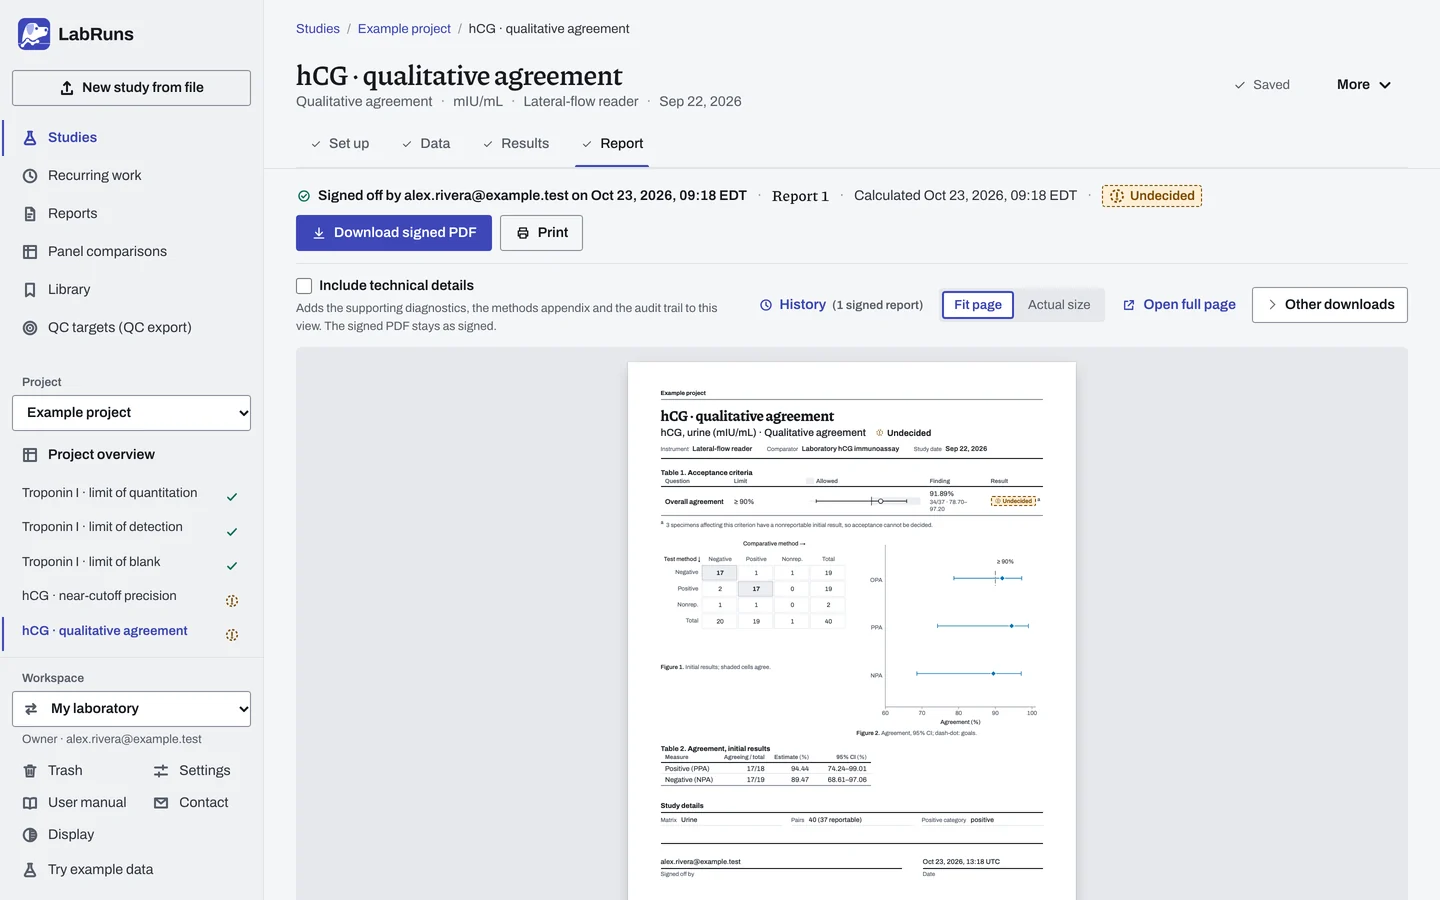
Task: Open Troponin I · limit of detection
Action: (x=131, y=528)
